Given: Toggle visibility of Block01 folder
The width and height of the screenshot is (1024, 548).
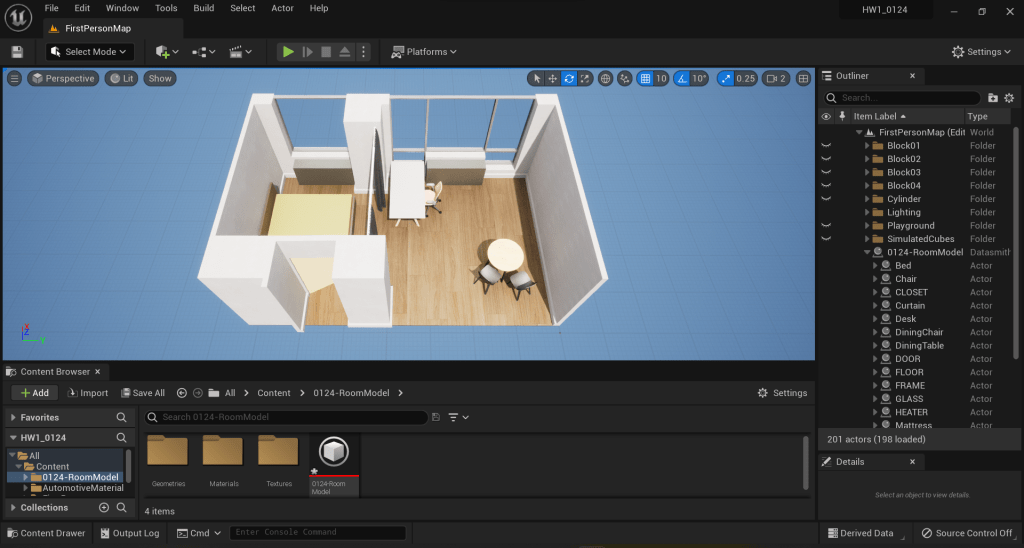Looking at the screenshot, I should click(x=826, y=146).
